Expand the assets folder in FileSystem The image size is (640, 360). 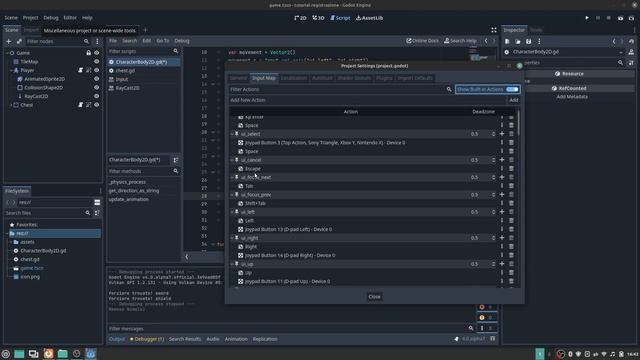pyautogui.click(x=11, y=242)
